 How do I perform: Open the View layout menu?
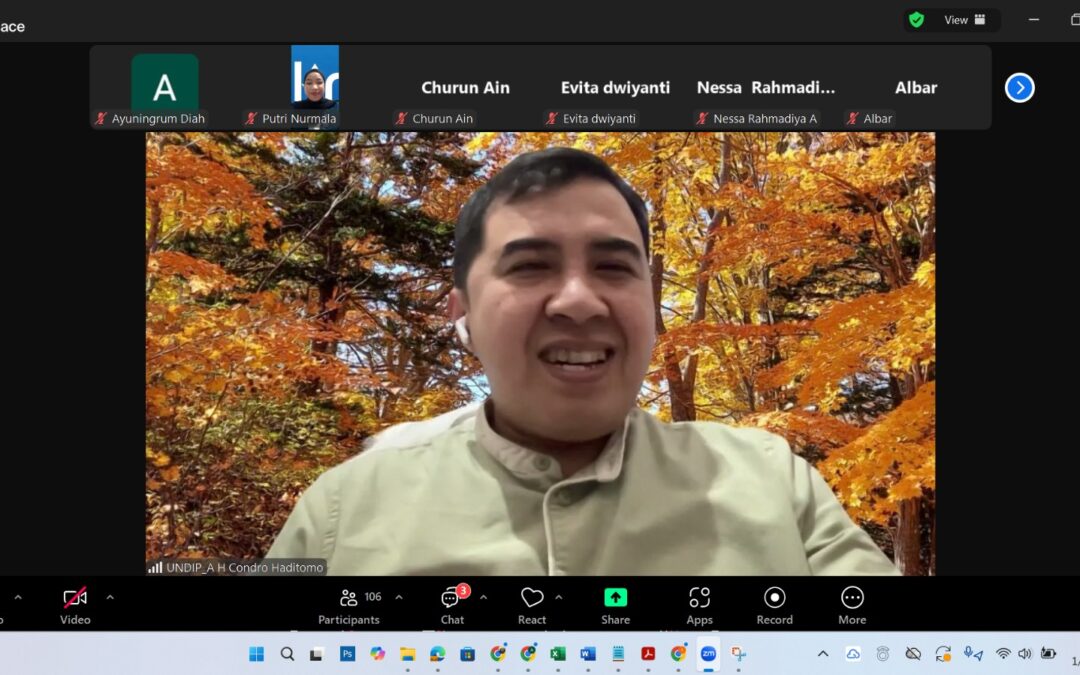click(965, 20)
